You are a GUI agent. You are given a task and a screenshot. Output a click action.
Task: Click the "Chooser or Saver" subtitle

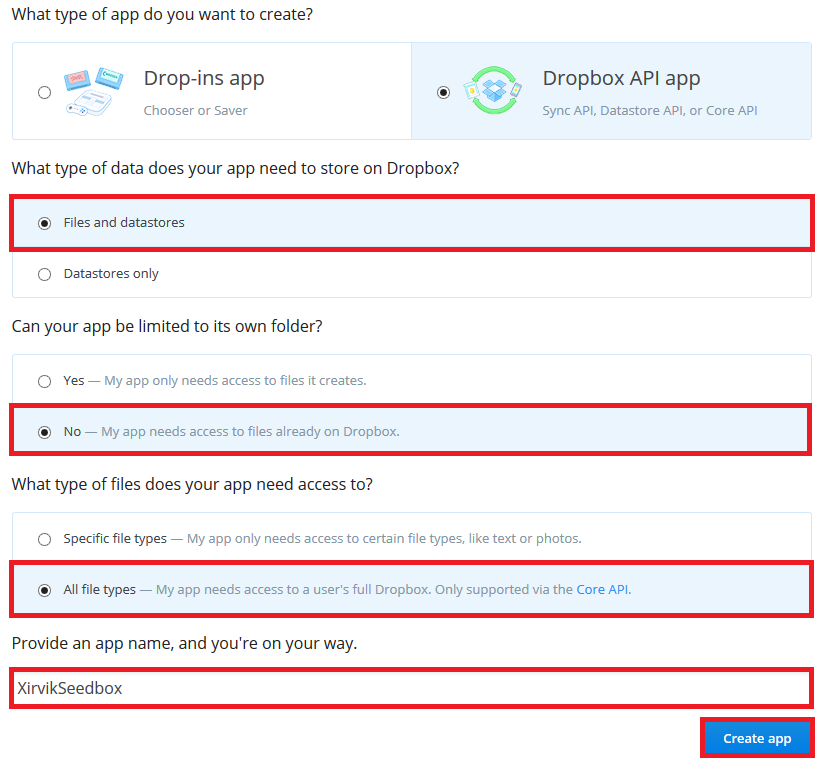coord(195,111)
